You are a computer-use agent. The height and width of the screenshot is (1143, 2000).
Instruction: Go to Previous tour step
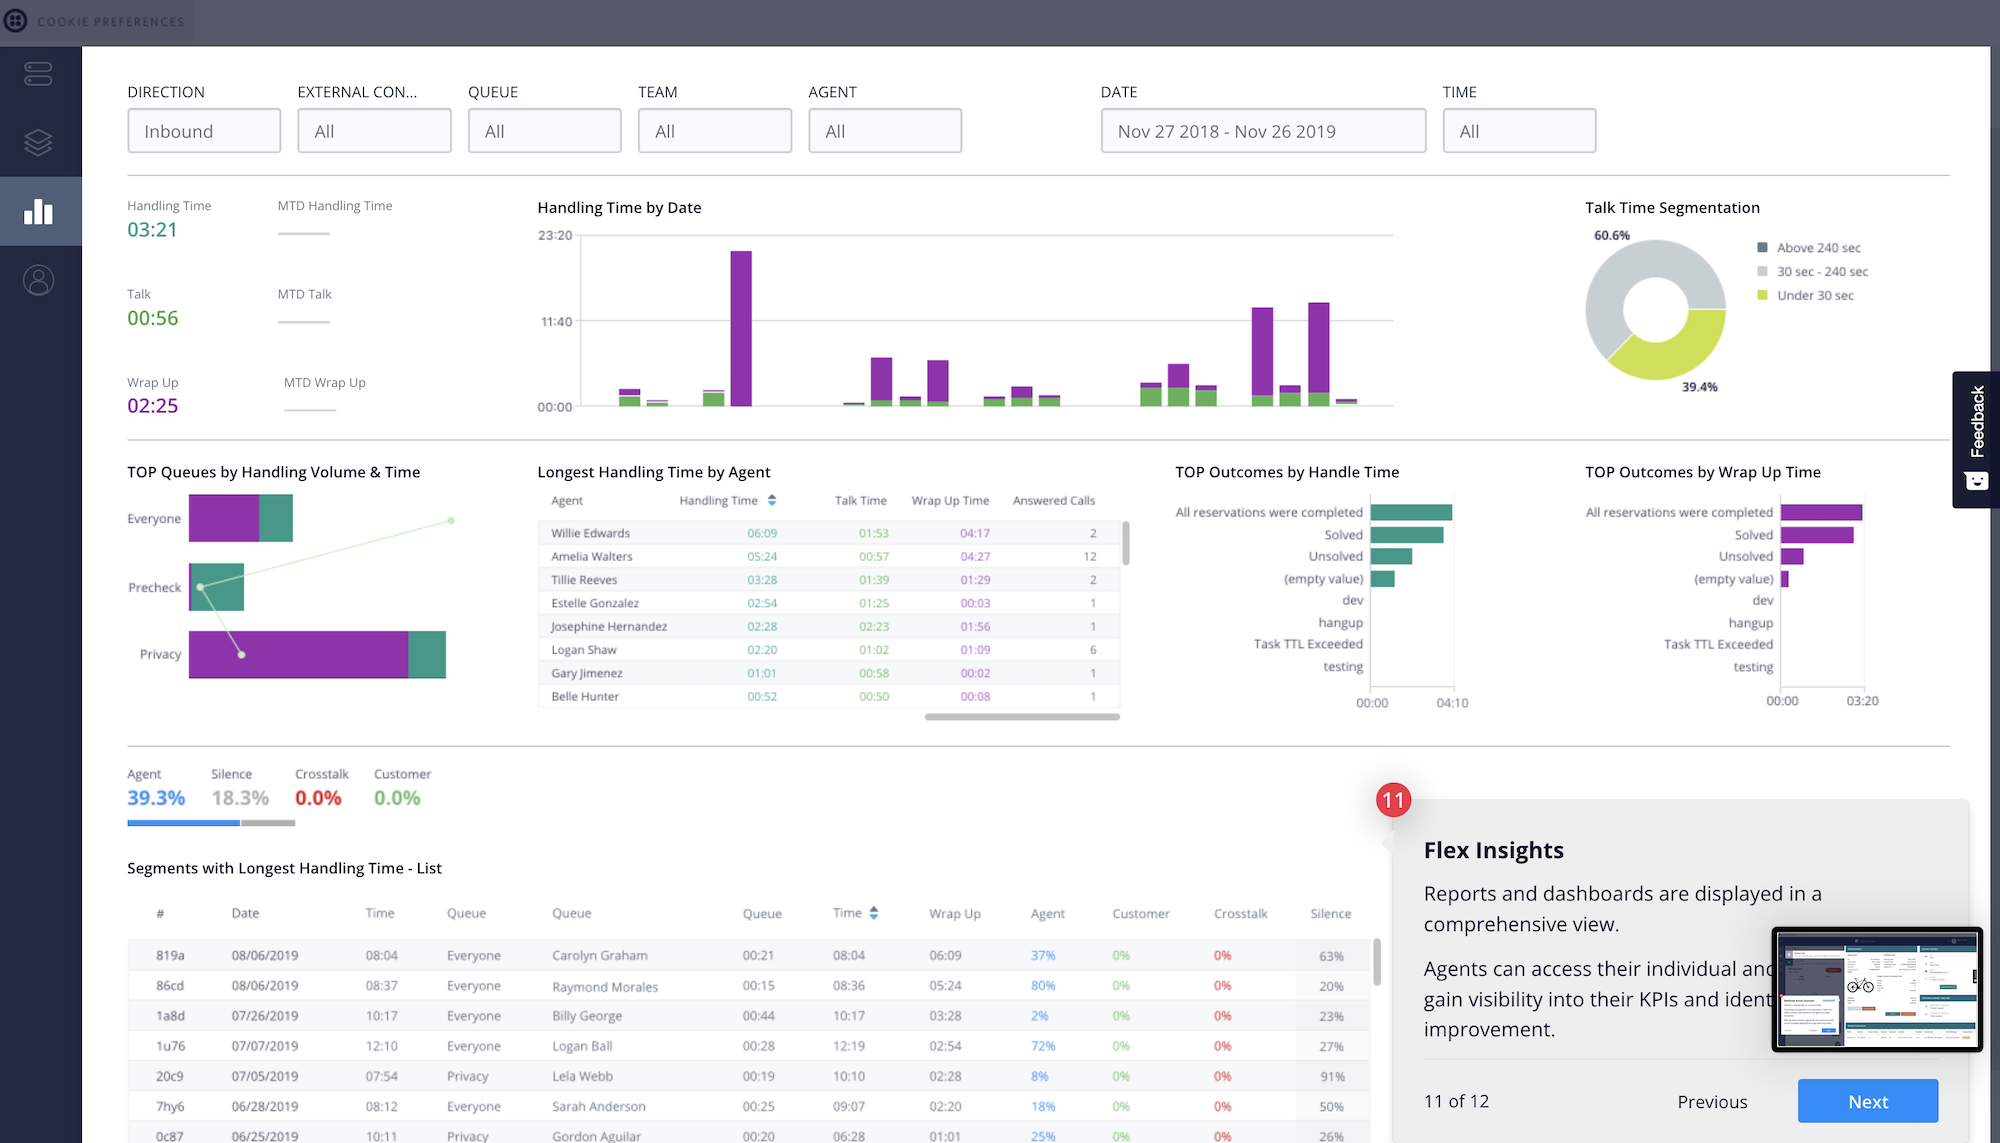click(1712, 1102)
